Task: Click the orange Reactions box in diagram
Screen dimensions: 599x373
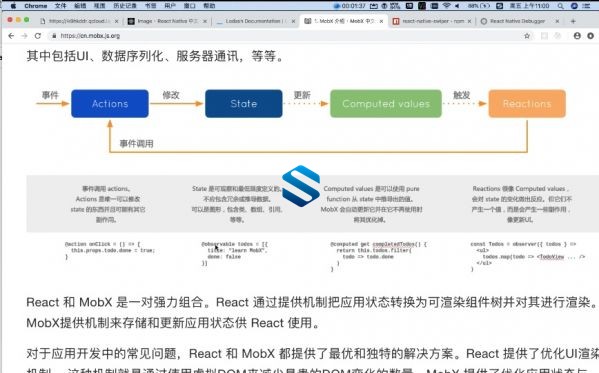Action: coord(527,104)
